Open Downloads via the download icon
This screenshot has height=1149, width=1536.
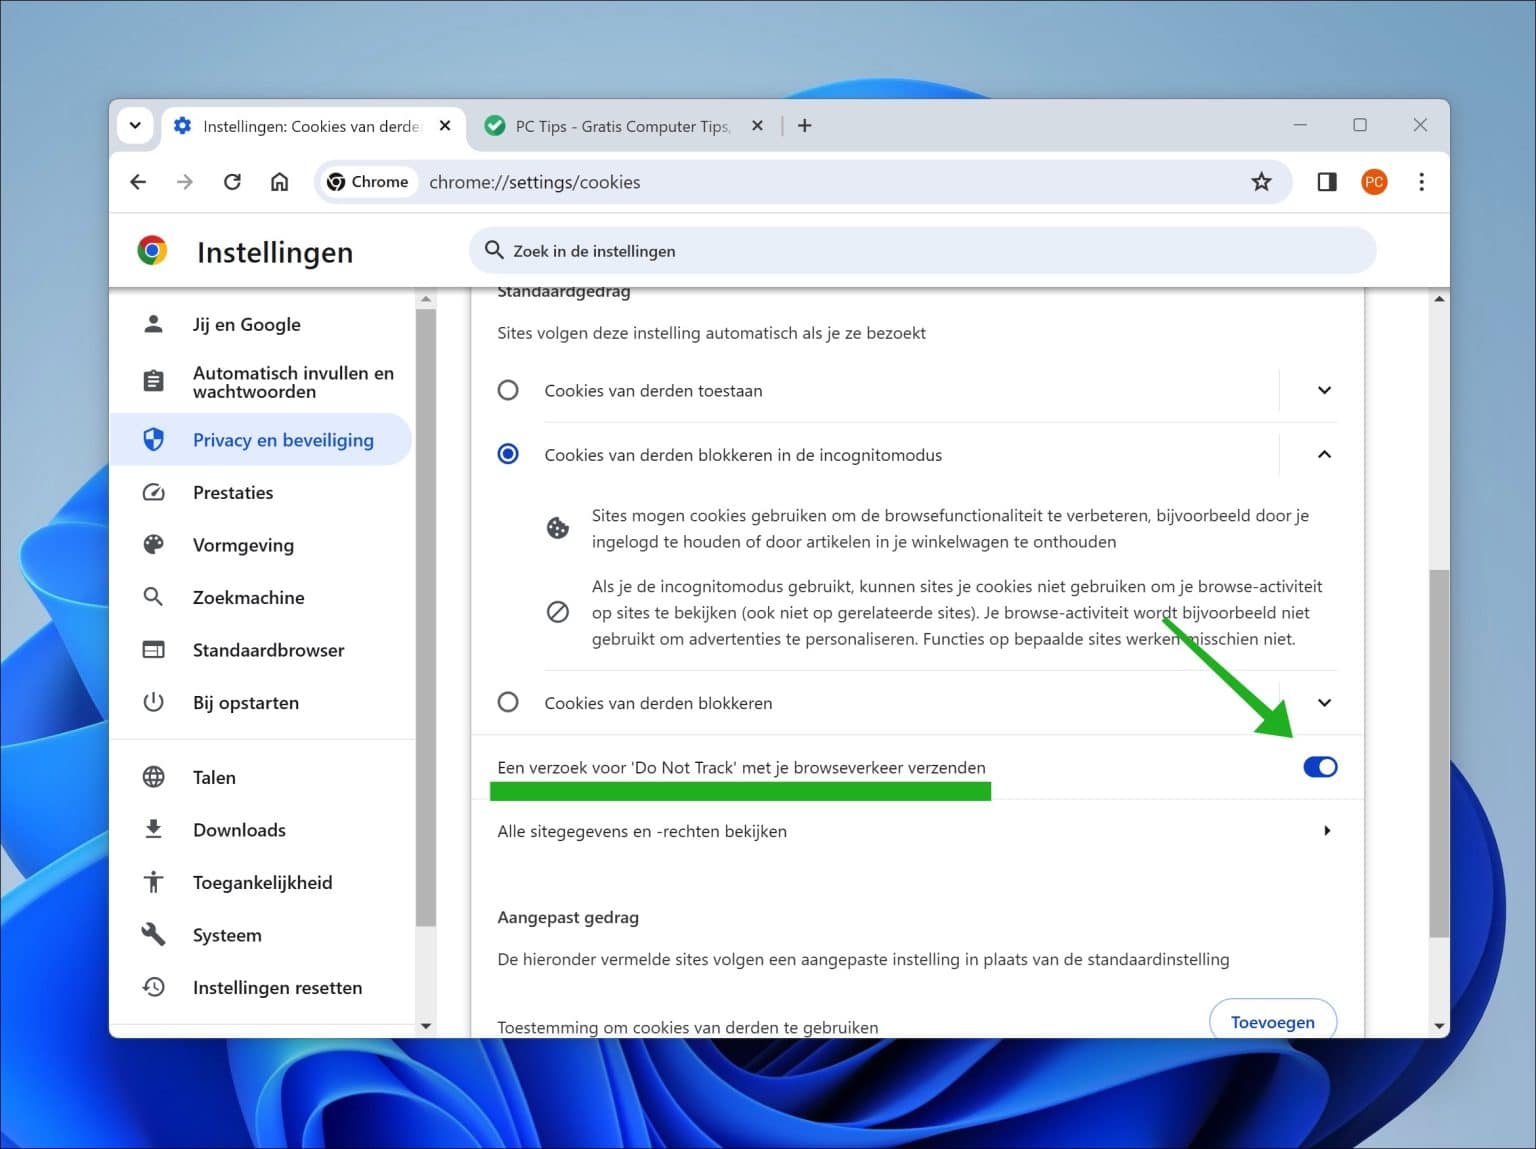[x=154, y=829]
